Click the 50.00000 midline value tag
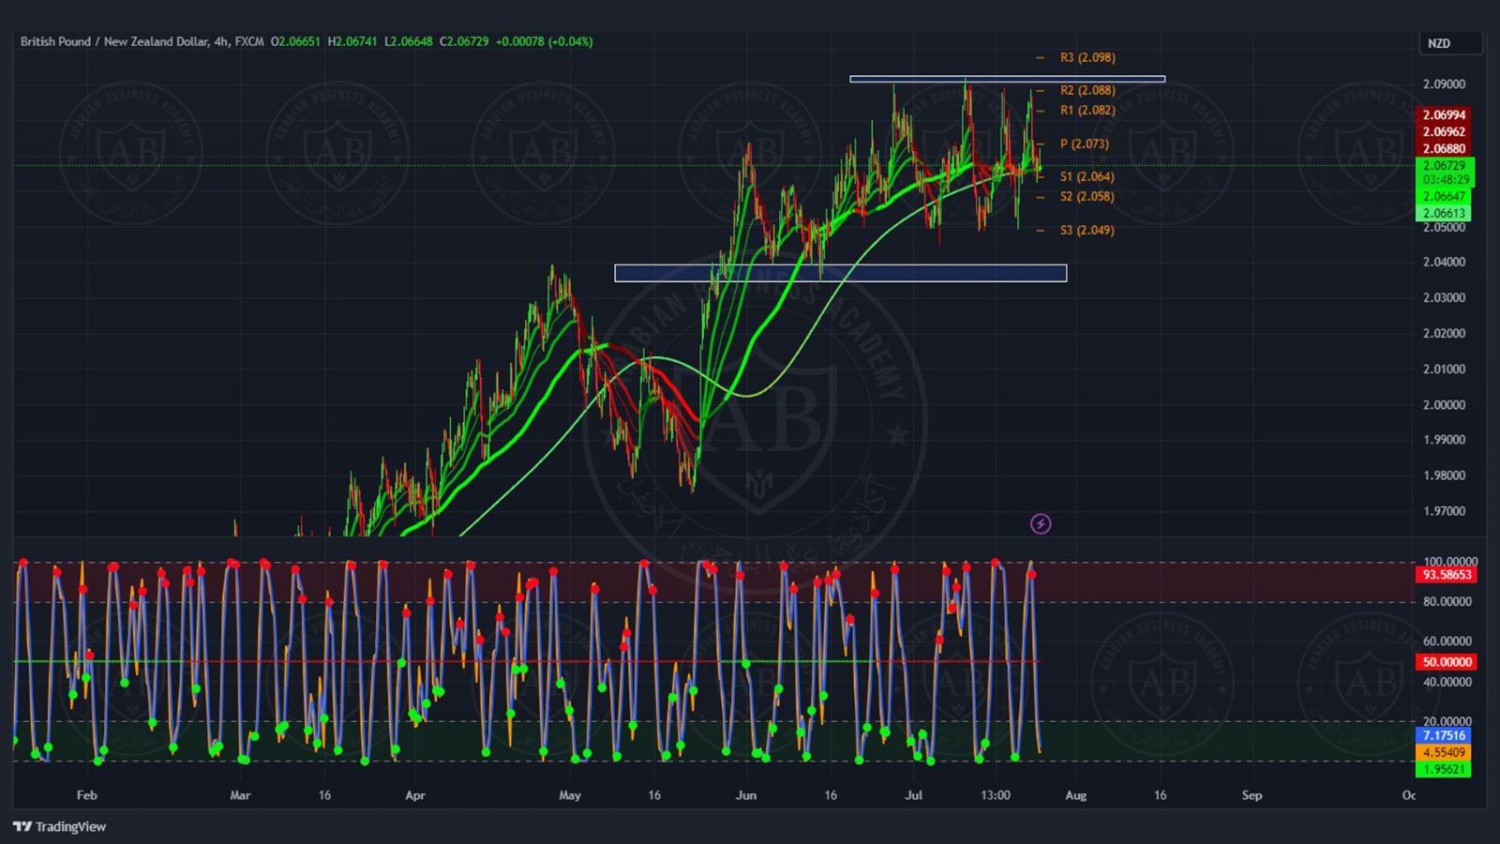 [1447, 662]
